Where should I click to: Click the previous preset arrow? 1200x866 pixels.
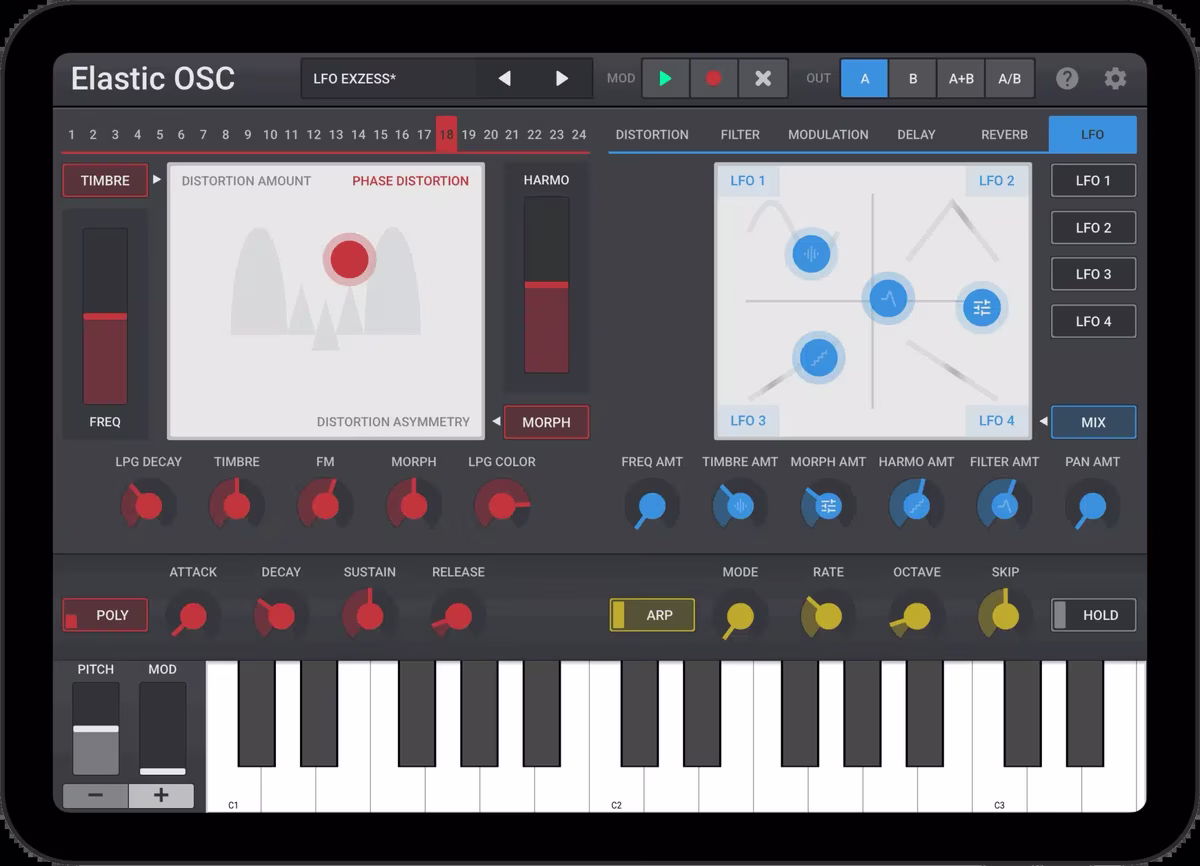(504, 78)
